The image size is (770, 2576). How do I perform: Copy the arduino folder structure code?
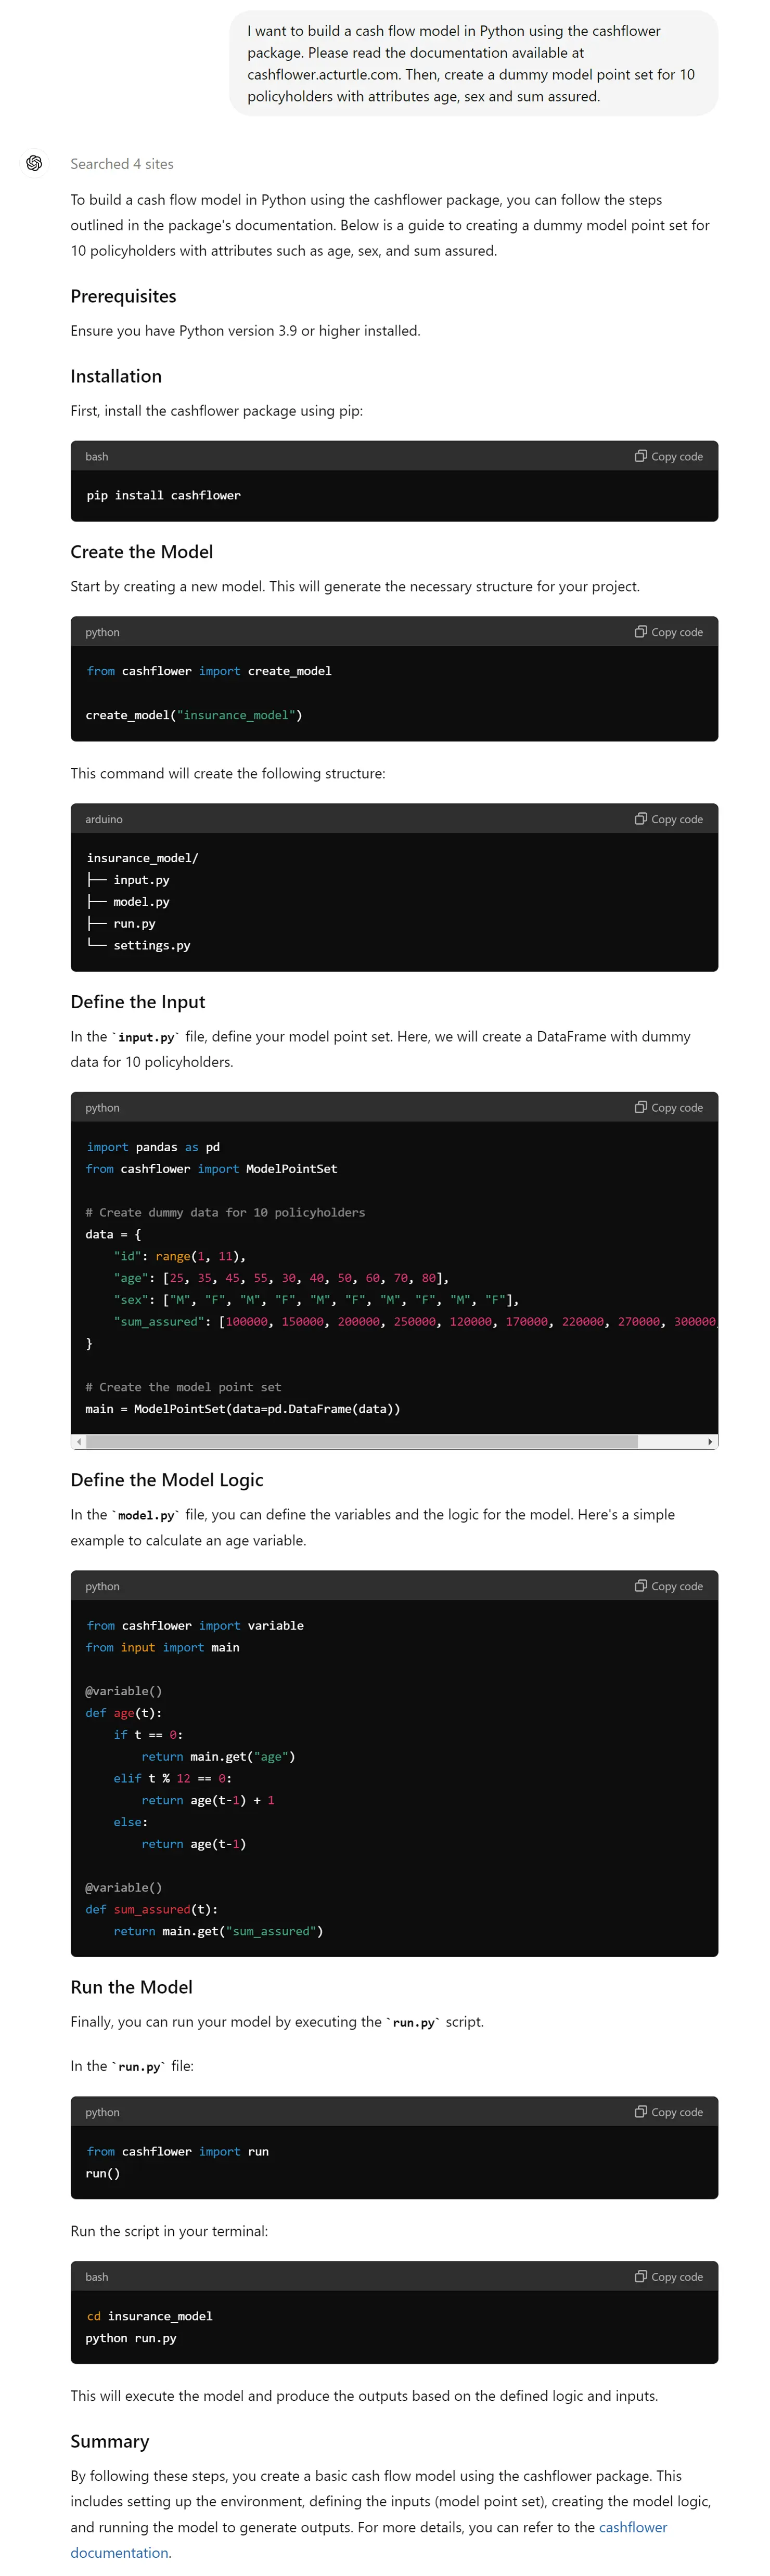point(668,819)
